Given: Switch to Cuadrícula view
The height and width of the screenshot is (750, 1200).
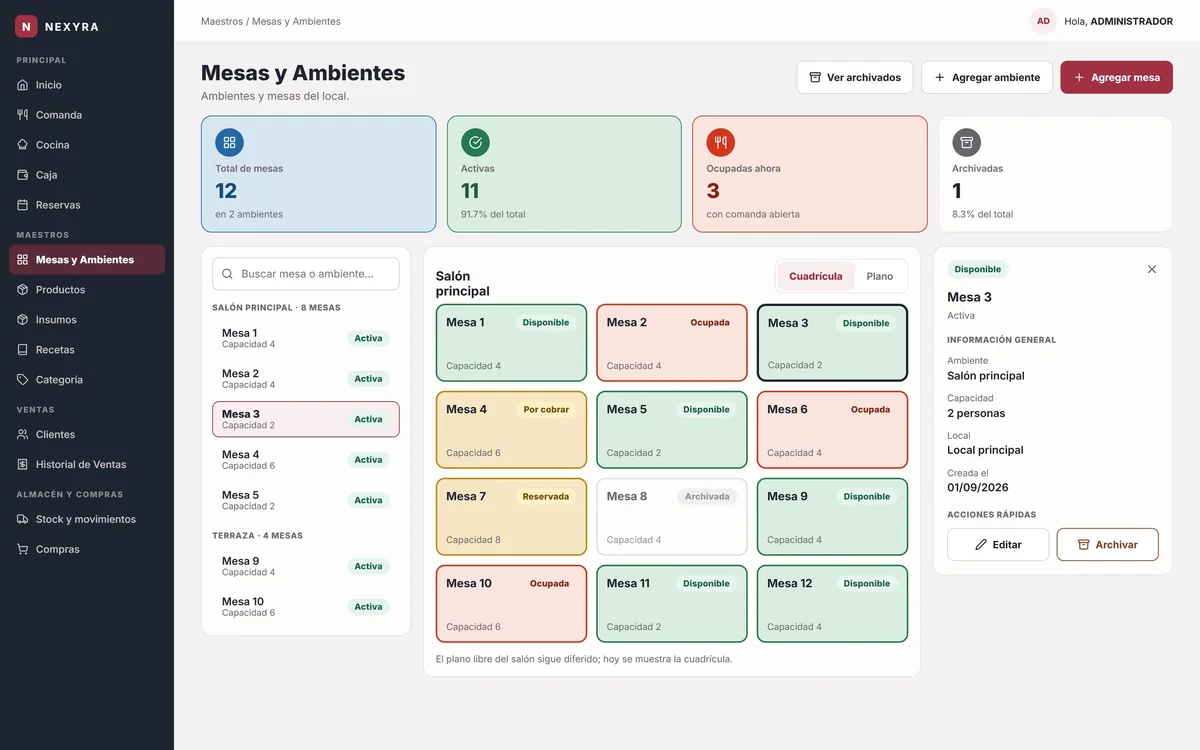Looking at the screenshot, I should [816, 277].
